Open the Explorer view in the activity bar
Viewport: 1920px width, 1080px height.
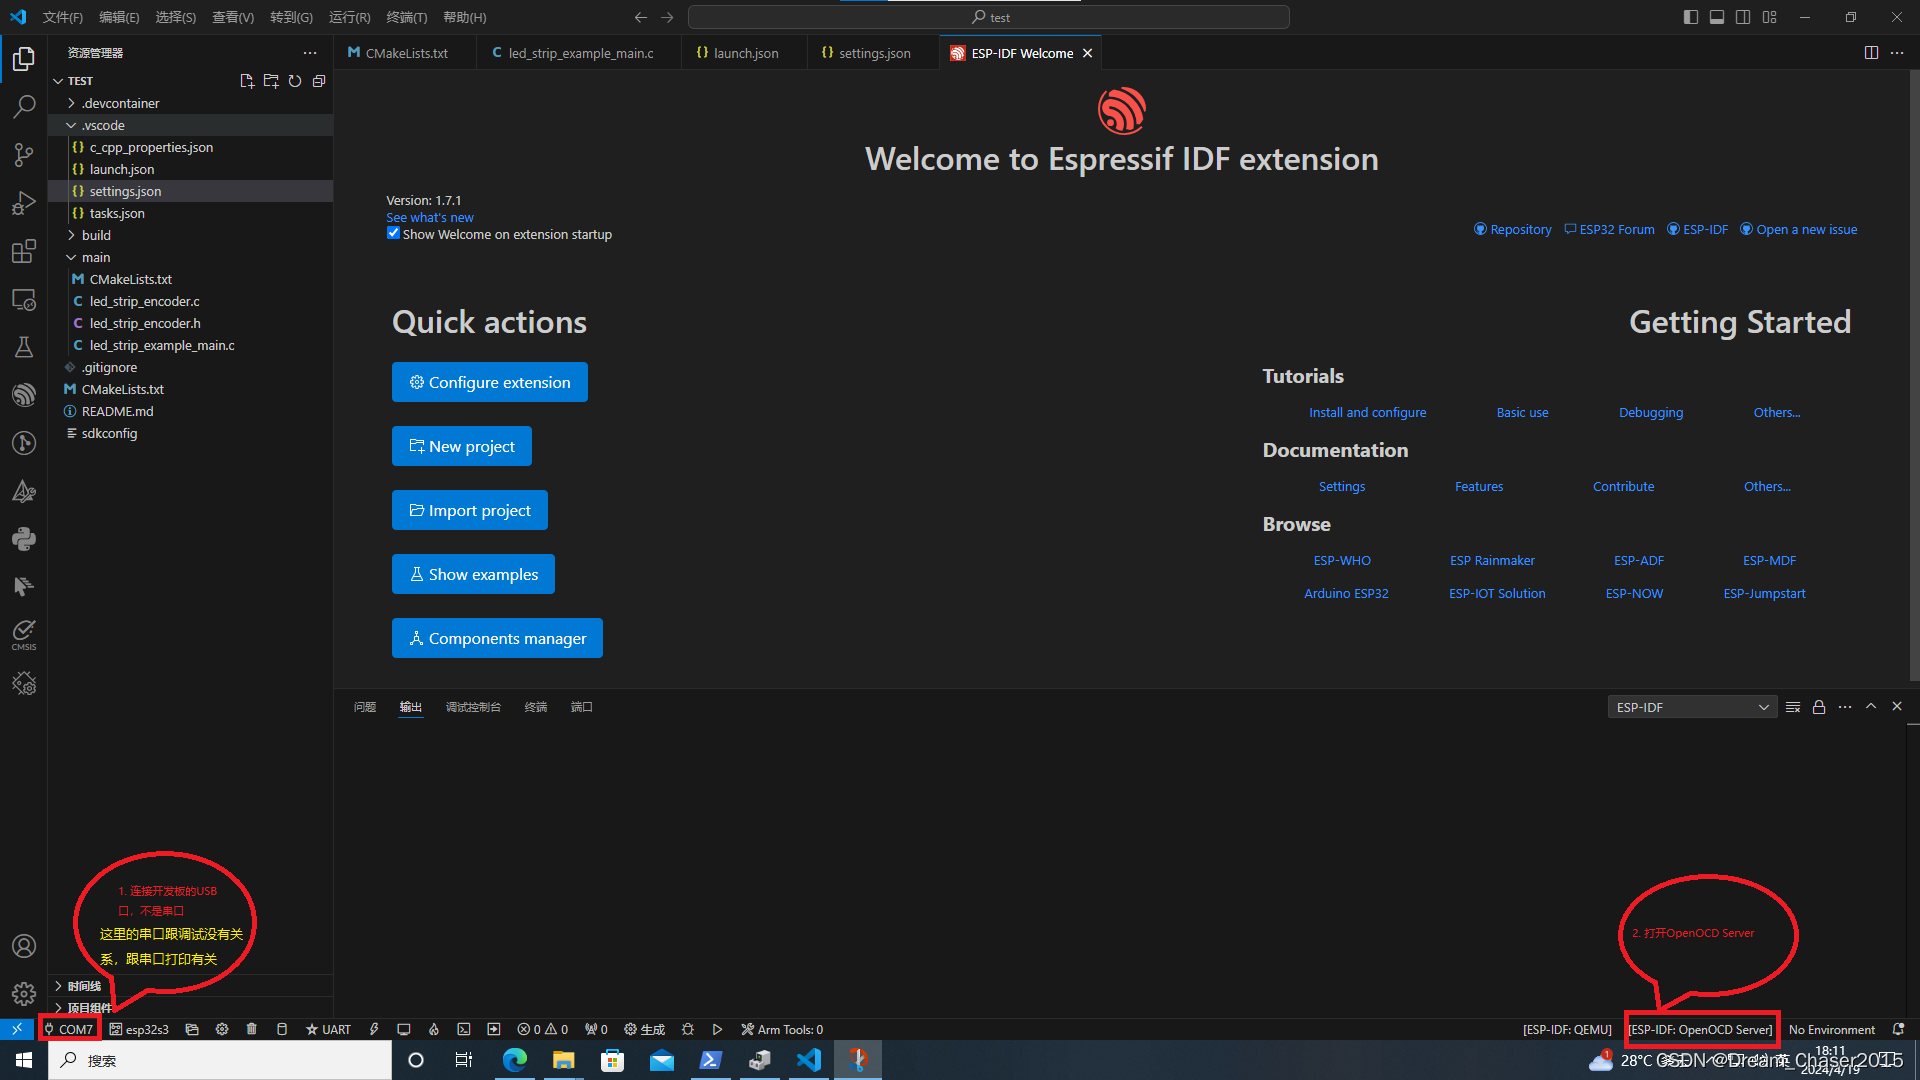point(24,59)
